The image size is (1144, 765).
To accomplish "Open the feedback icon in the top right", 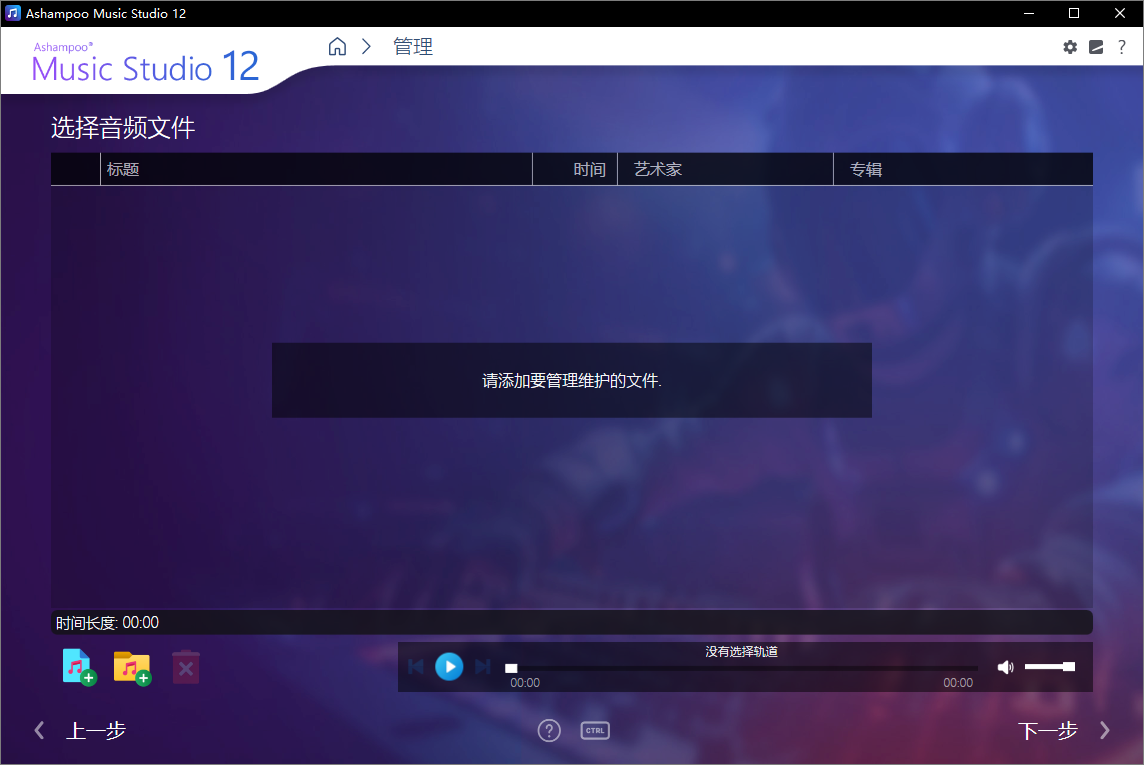I will (x=1096, y=47).
